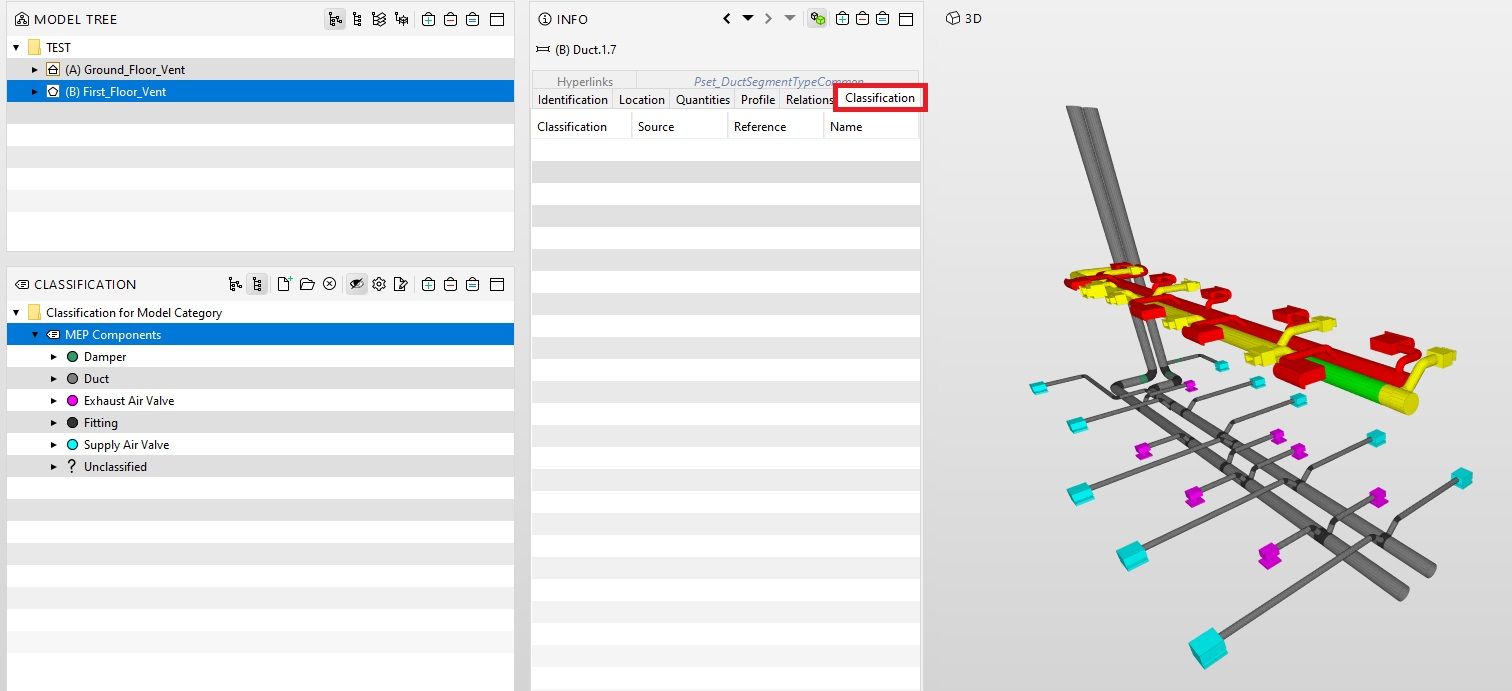This screenshot has width=1512, height=691.
Task: Switch to the Profile tab
Action: tap(758, 99)
